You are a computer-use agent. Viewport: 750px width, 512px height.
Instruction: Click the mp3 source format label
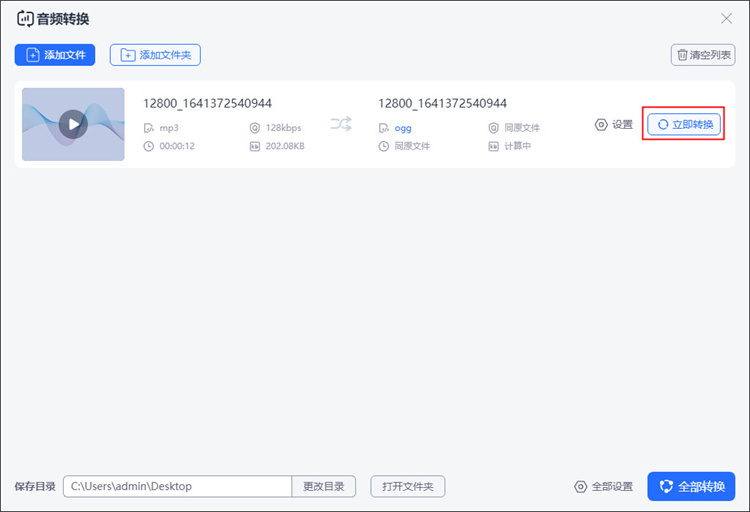[169, 128]
